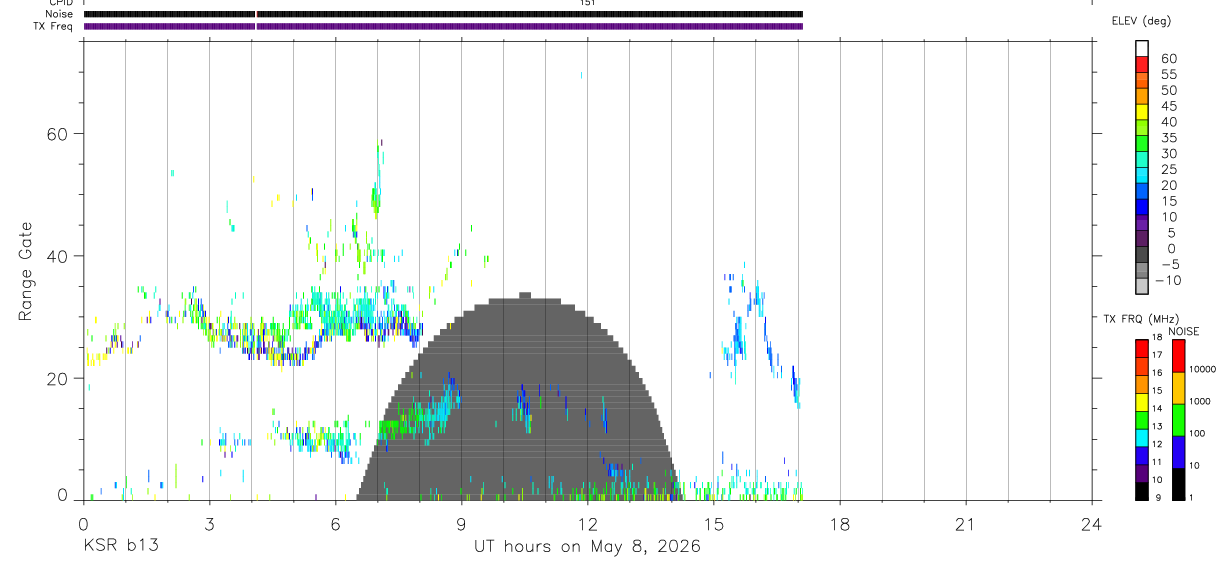Click the x-axis tick label "0"
The image size is (1228, 567).
point(83,523)
